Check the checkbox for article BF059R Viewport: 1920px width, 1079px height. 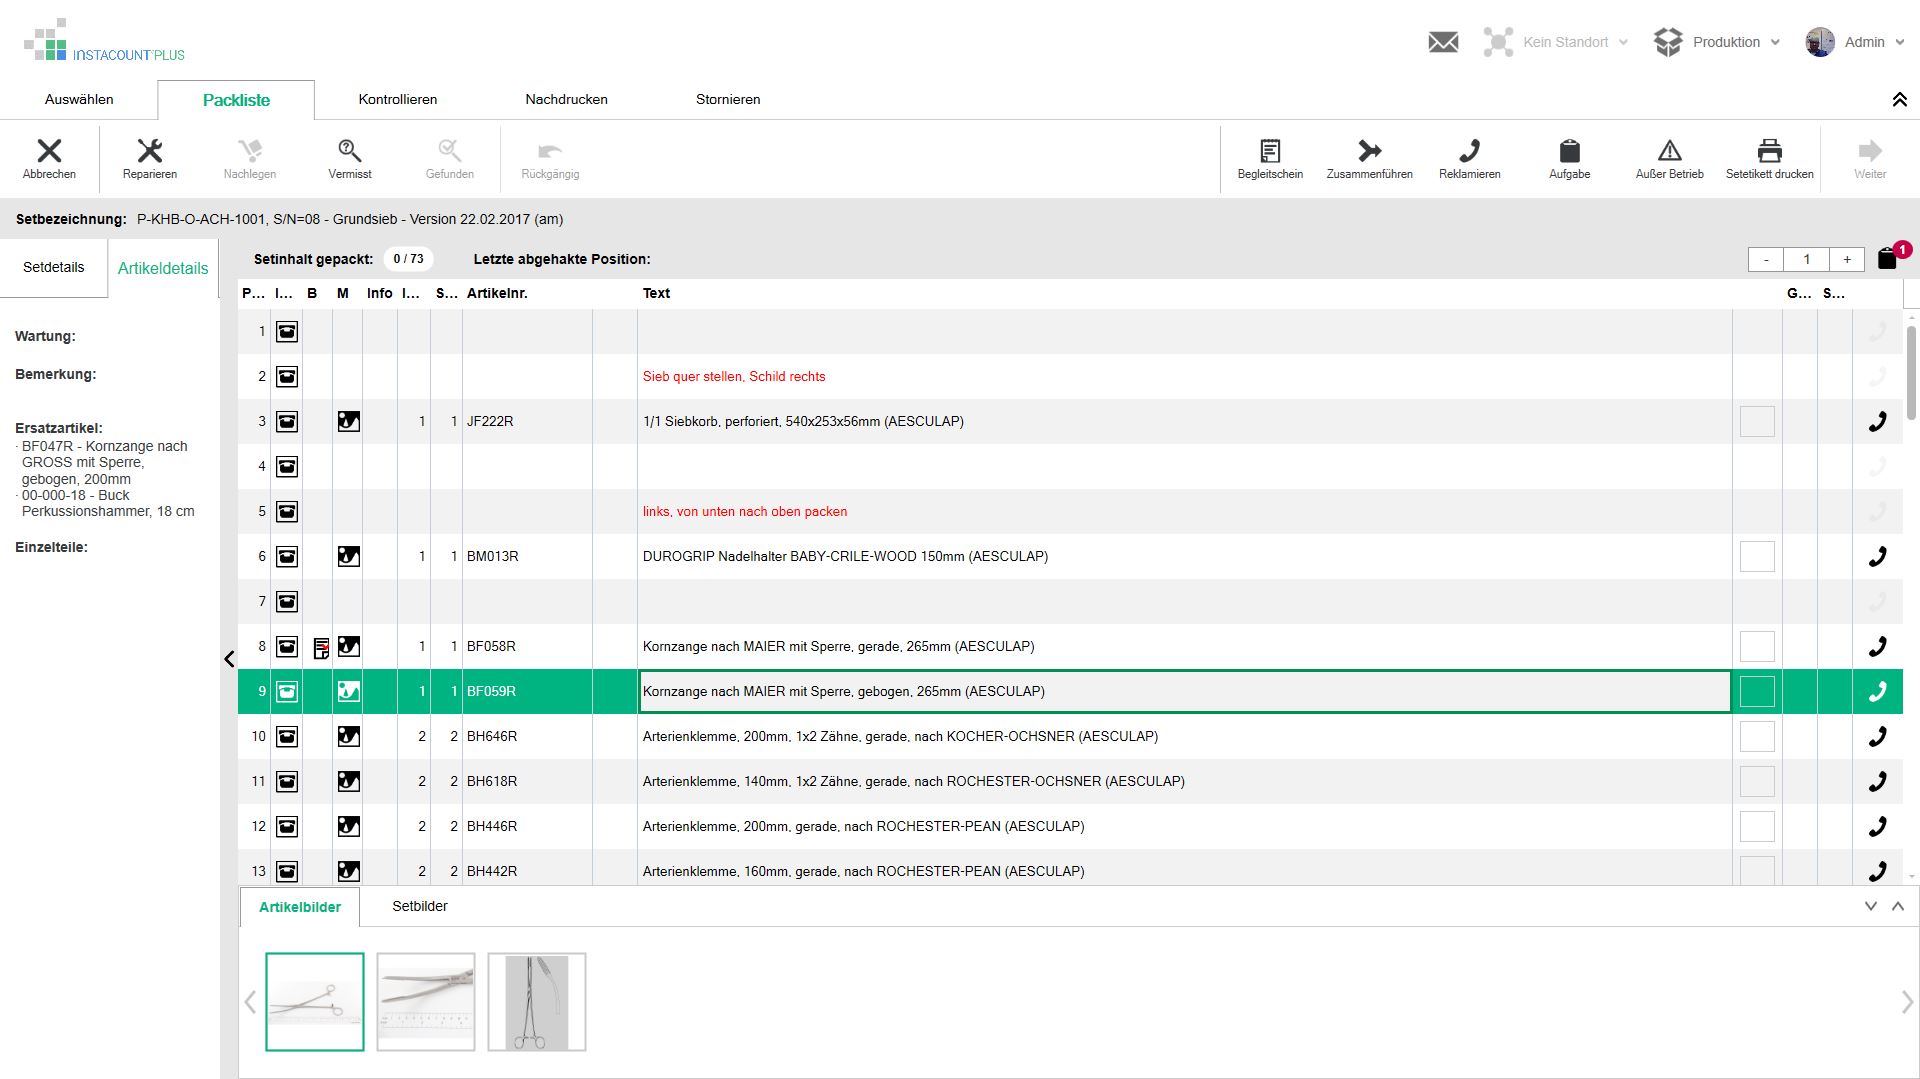pos(1756,691)
